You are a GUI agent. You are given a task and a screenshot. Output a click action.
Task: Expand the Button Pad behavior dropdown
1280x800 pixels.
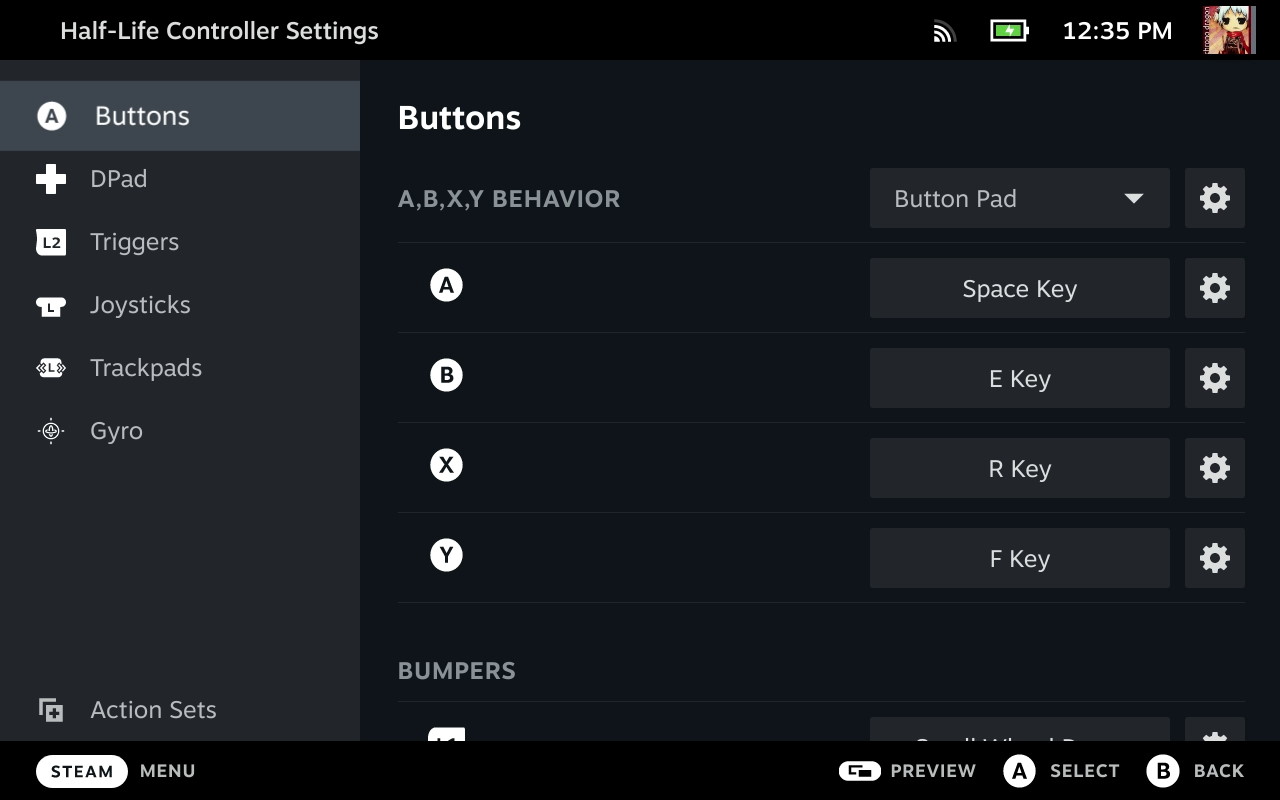(1019, 198)
